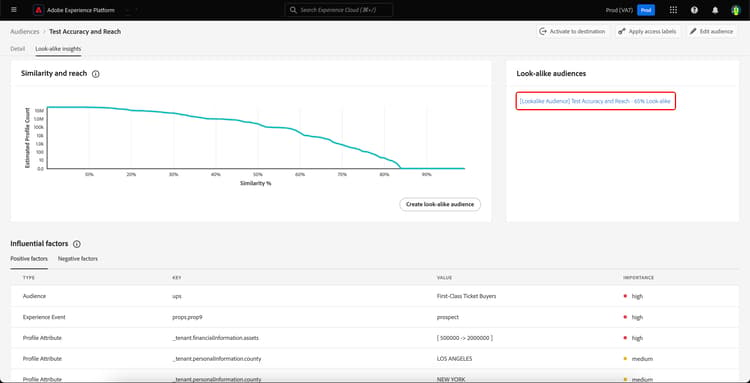This screenshot has height=383, width=750.
Task: Open the app switcher grid icon
Action: coord(673,10)
